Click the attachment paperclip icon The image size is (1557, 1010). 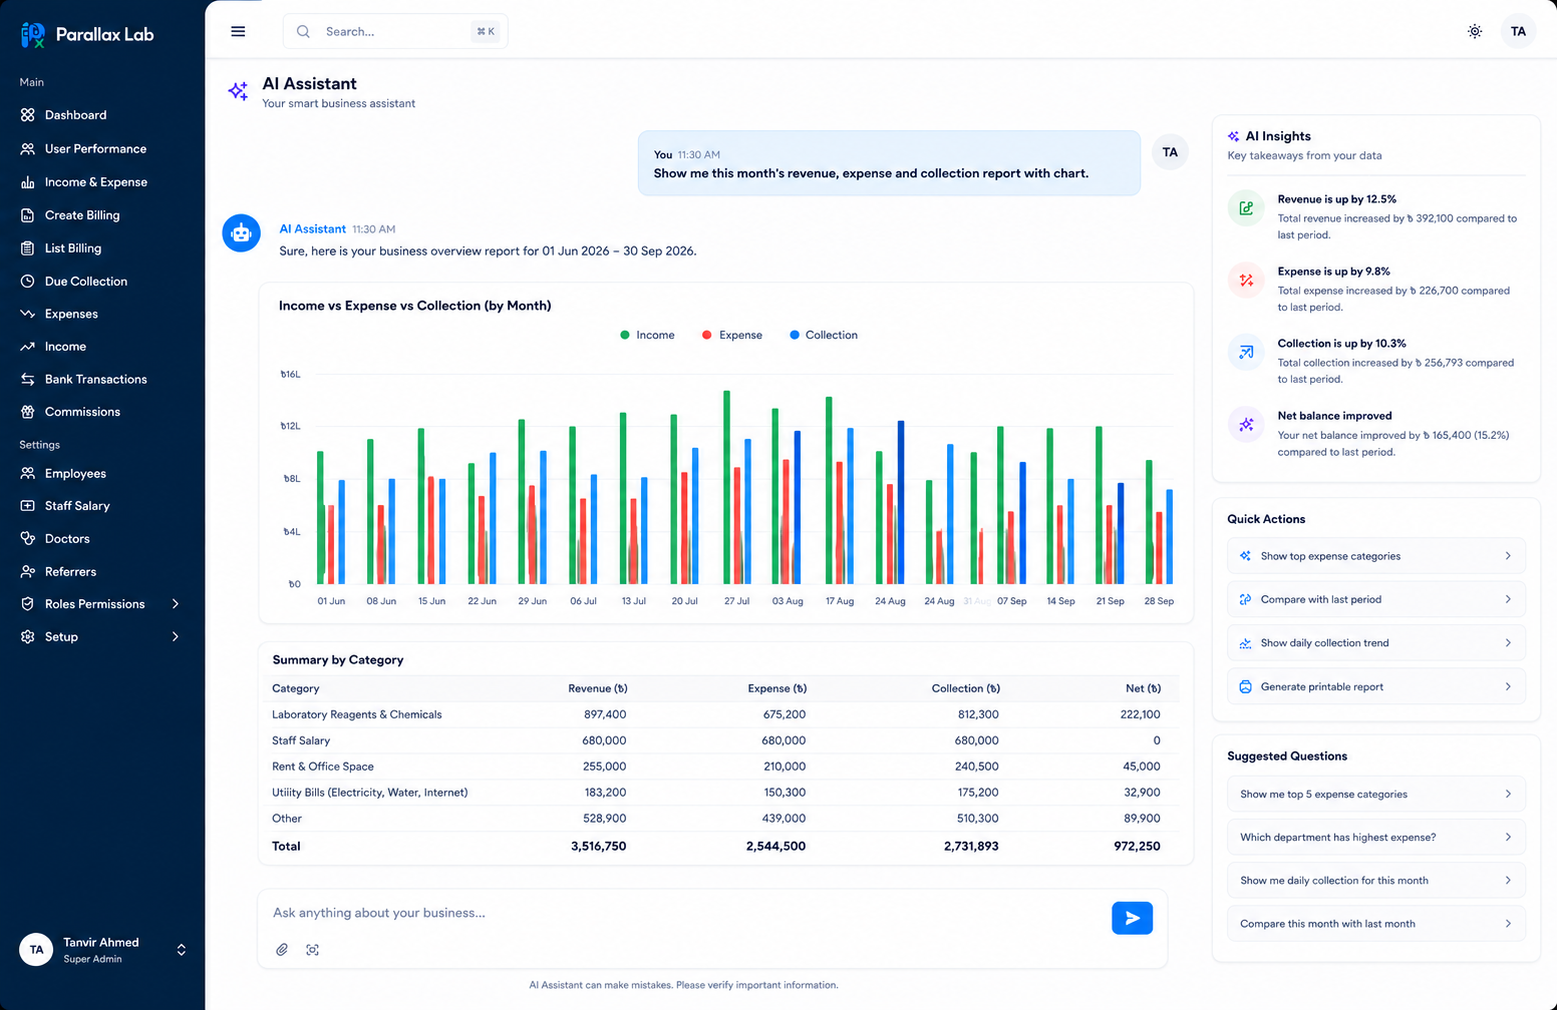pos(282,950)
